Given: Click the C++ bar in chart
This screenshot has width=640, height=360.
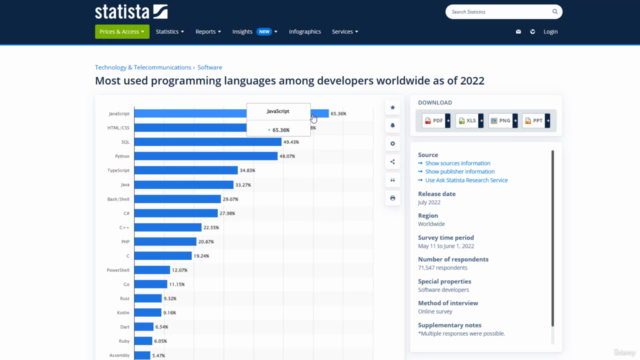Looking at the screenshot, I should coord(168,227).
